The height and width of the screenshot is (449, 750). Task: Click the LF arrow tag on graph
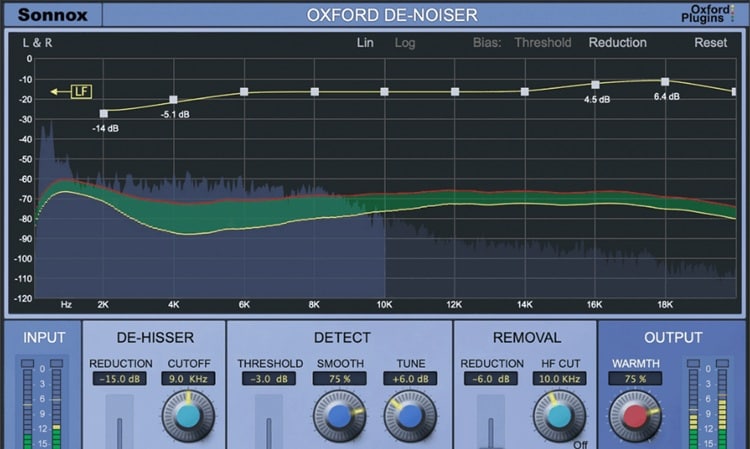[x=72, y=91]
